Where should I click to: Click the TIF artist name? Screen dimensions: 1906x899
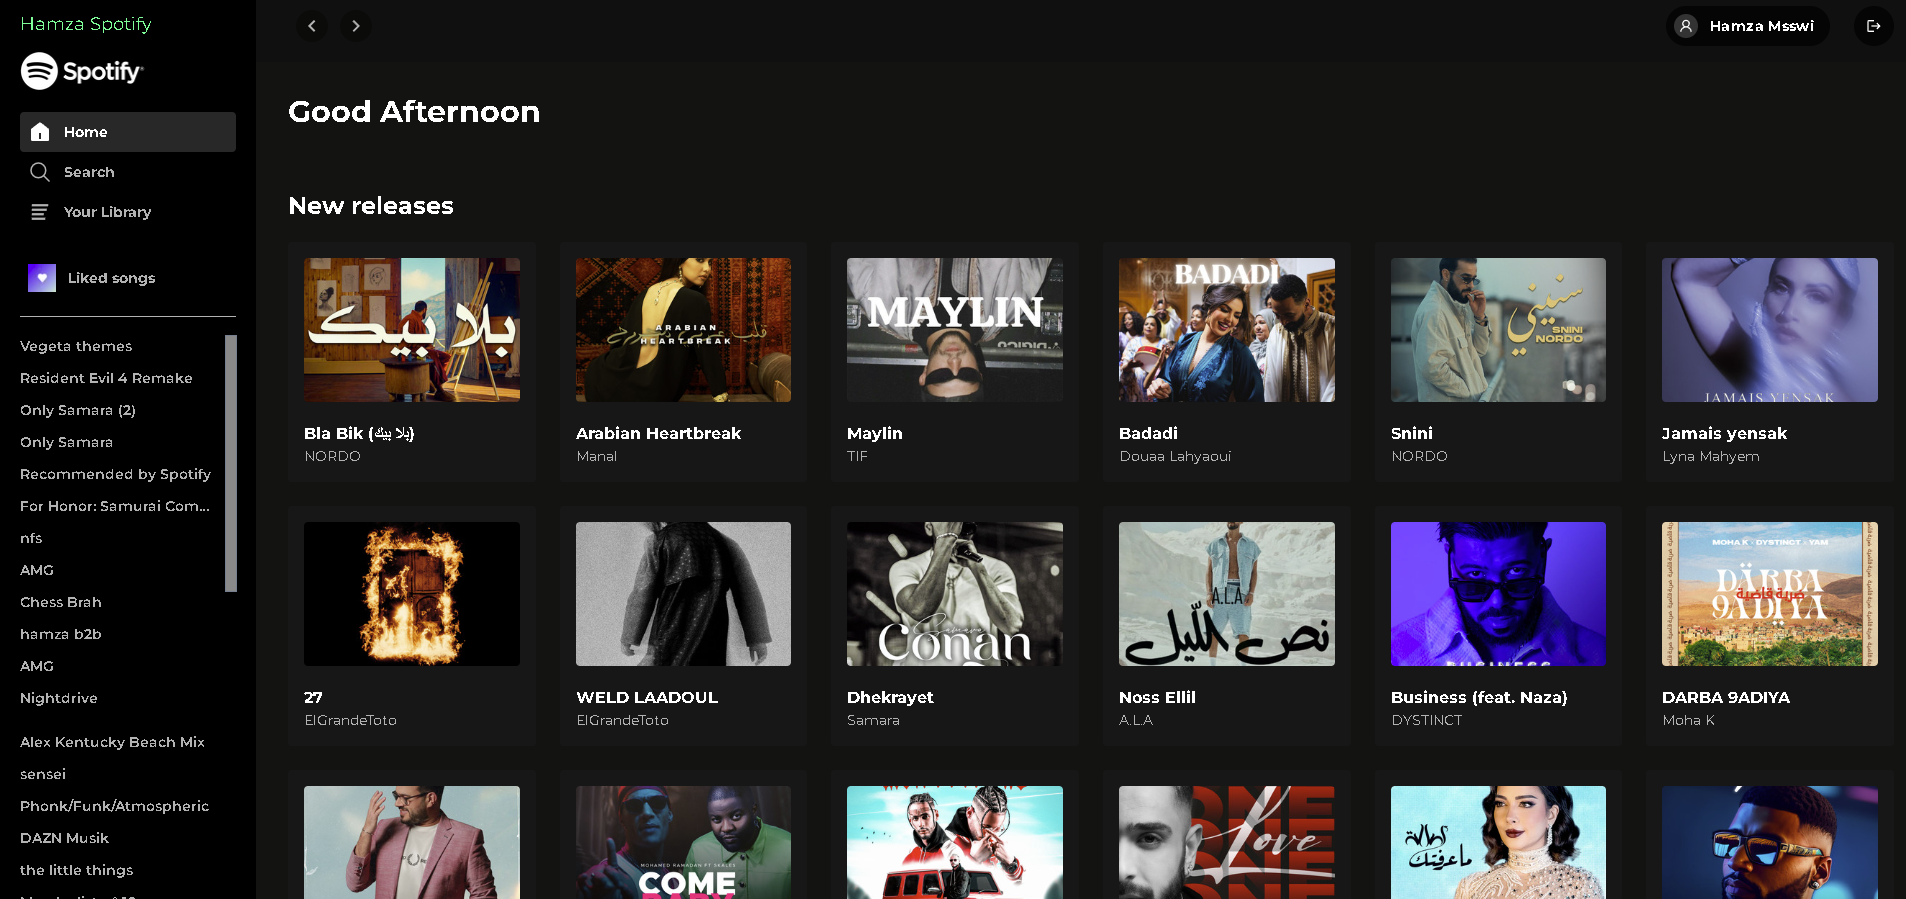[857, 456]
